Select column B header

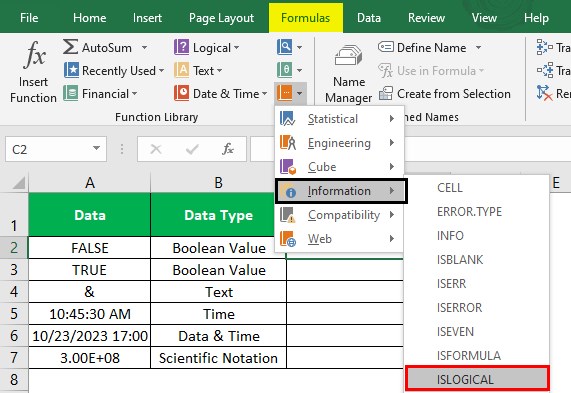pyautogui.click(x=218, y=182)
